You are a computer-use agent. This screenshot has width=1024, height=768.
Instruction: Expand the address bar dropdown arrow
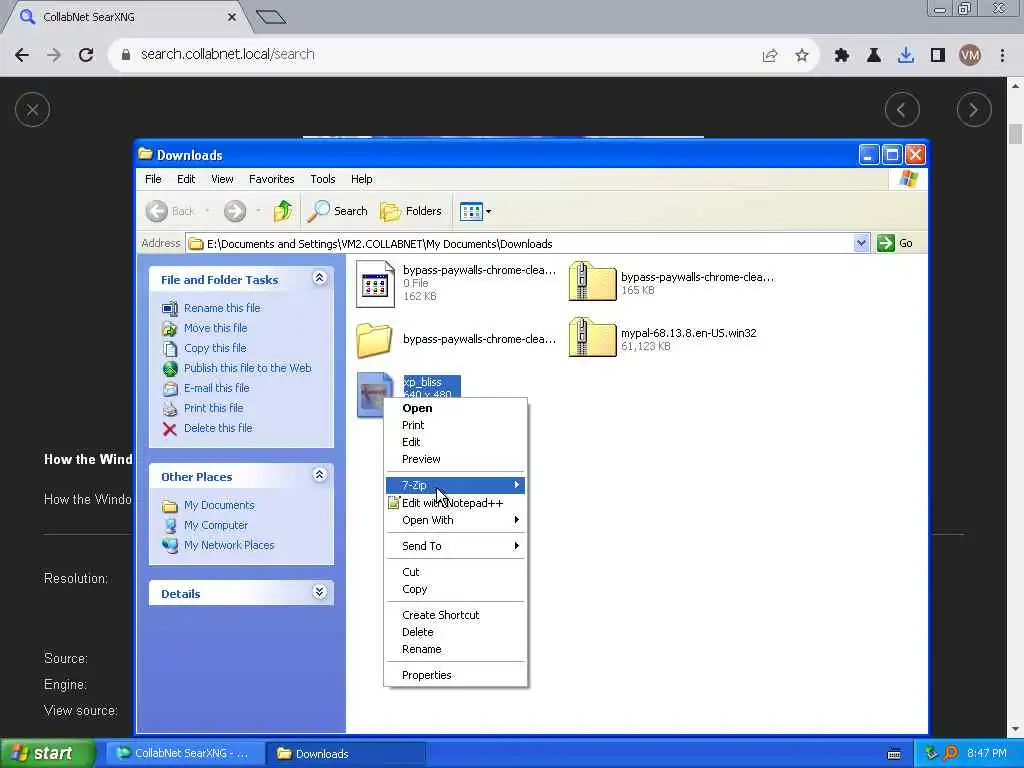click(861, 244)
